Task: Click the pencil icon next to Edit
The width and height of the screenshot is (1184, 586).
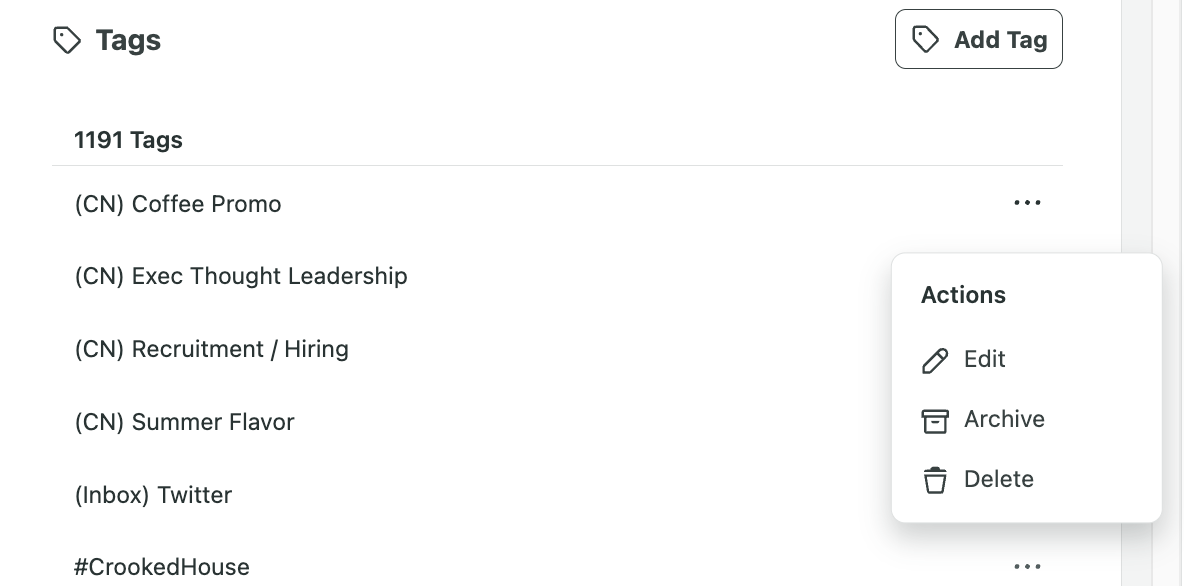Action: tap(935, 361)
